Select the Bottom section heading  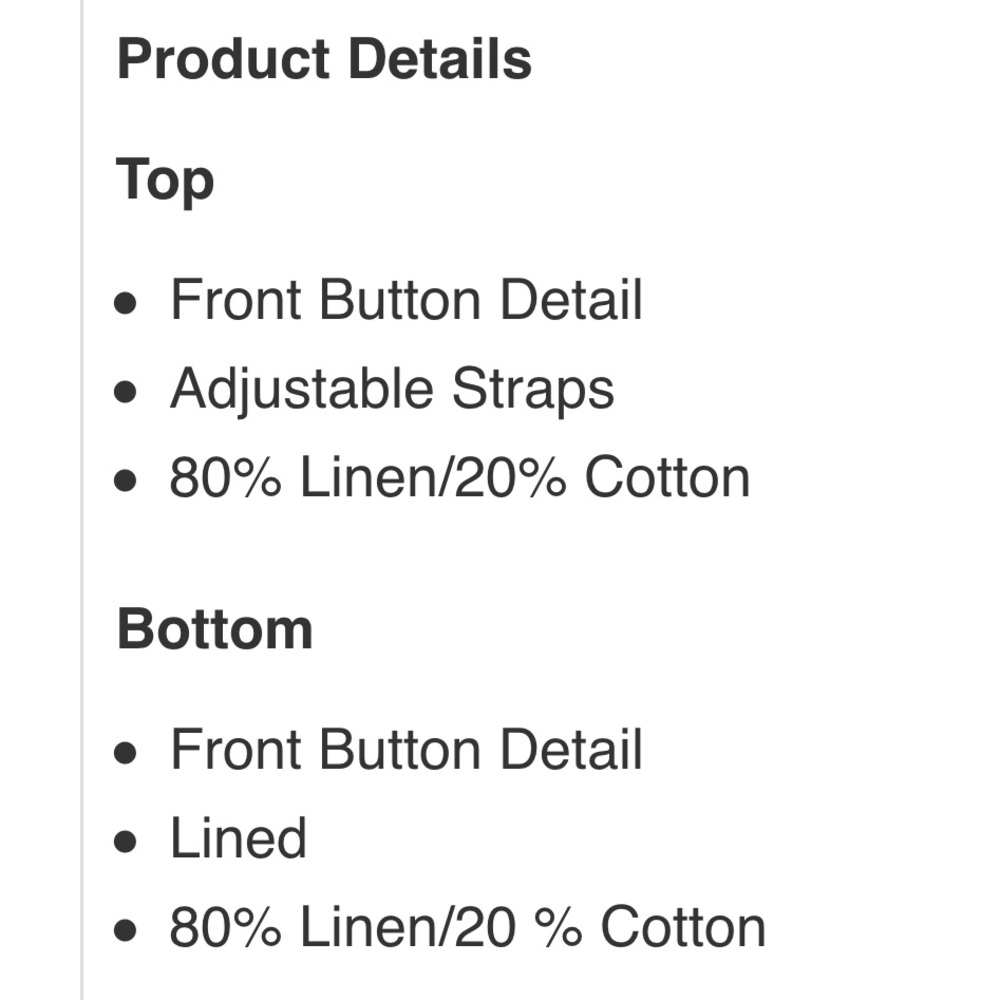(214, 630)
